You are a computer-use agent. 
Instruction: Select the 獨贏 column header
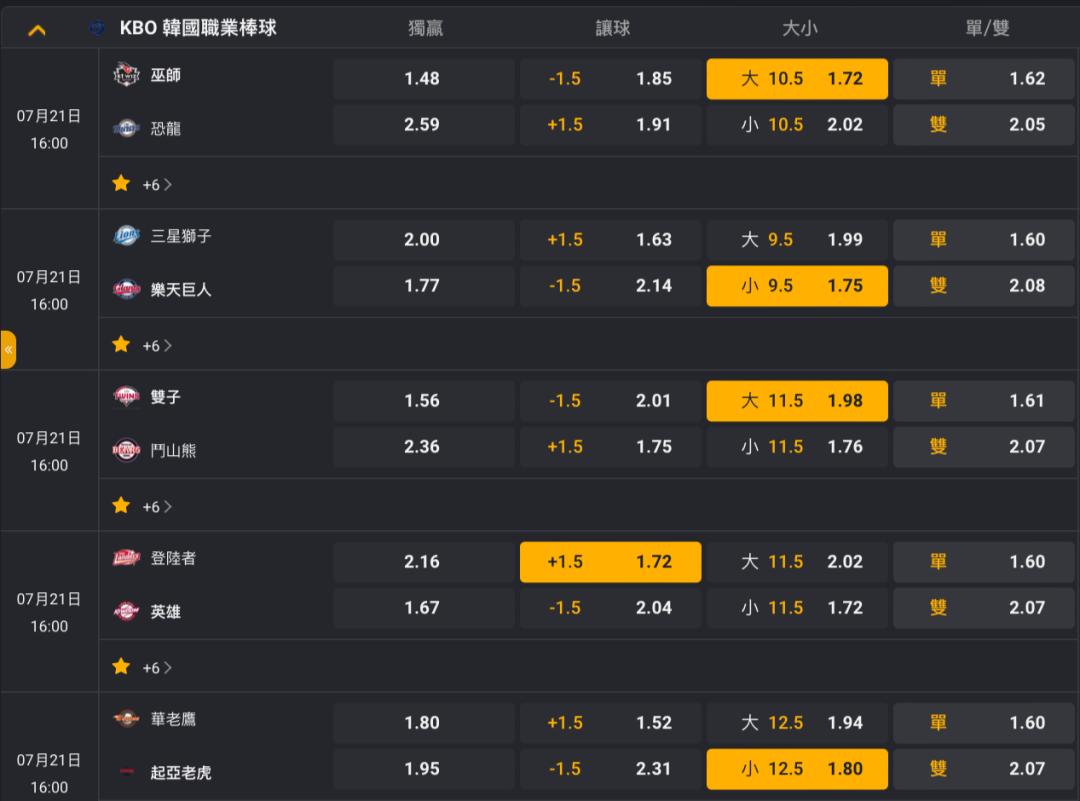(x=425, y=28)
